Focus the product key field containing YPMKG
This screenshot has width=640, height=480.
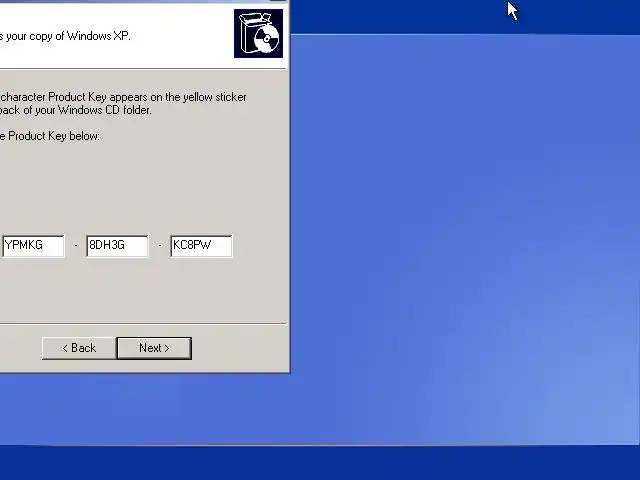pyautogui.click(x=33, y=246)
